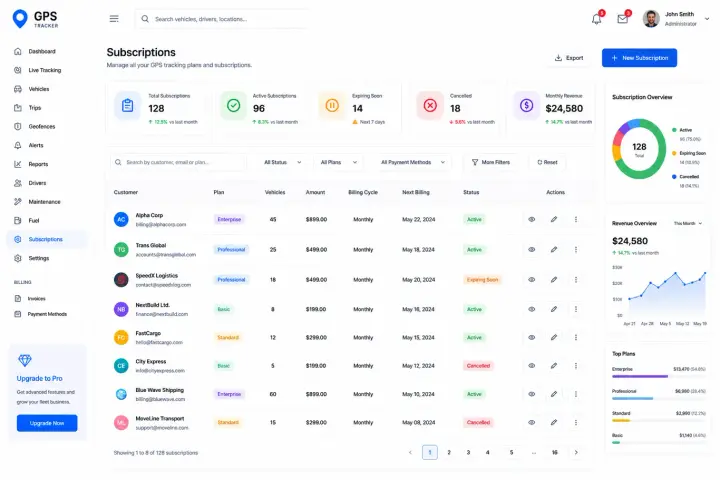
Task: Expand the John Smith account menu arrow
Action: pyautogui.click(x=707, y=19)
